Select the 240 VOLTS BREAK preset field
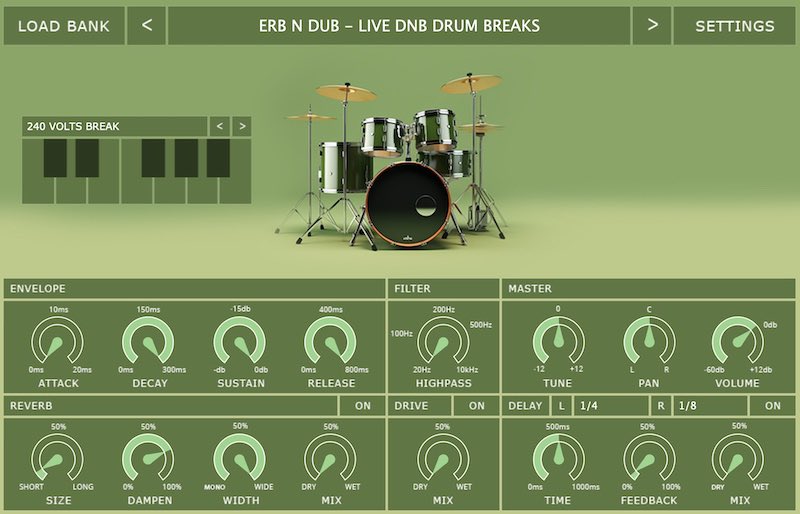The image size is (800, 514). click(x=114, y=126)
